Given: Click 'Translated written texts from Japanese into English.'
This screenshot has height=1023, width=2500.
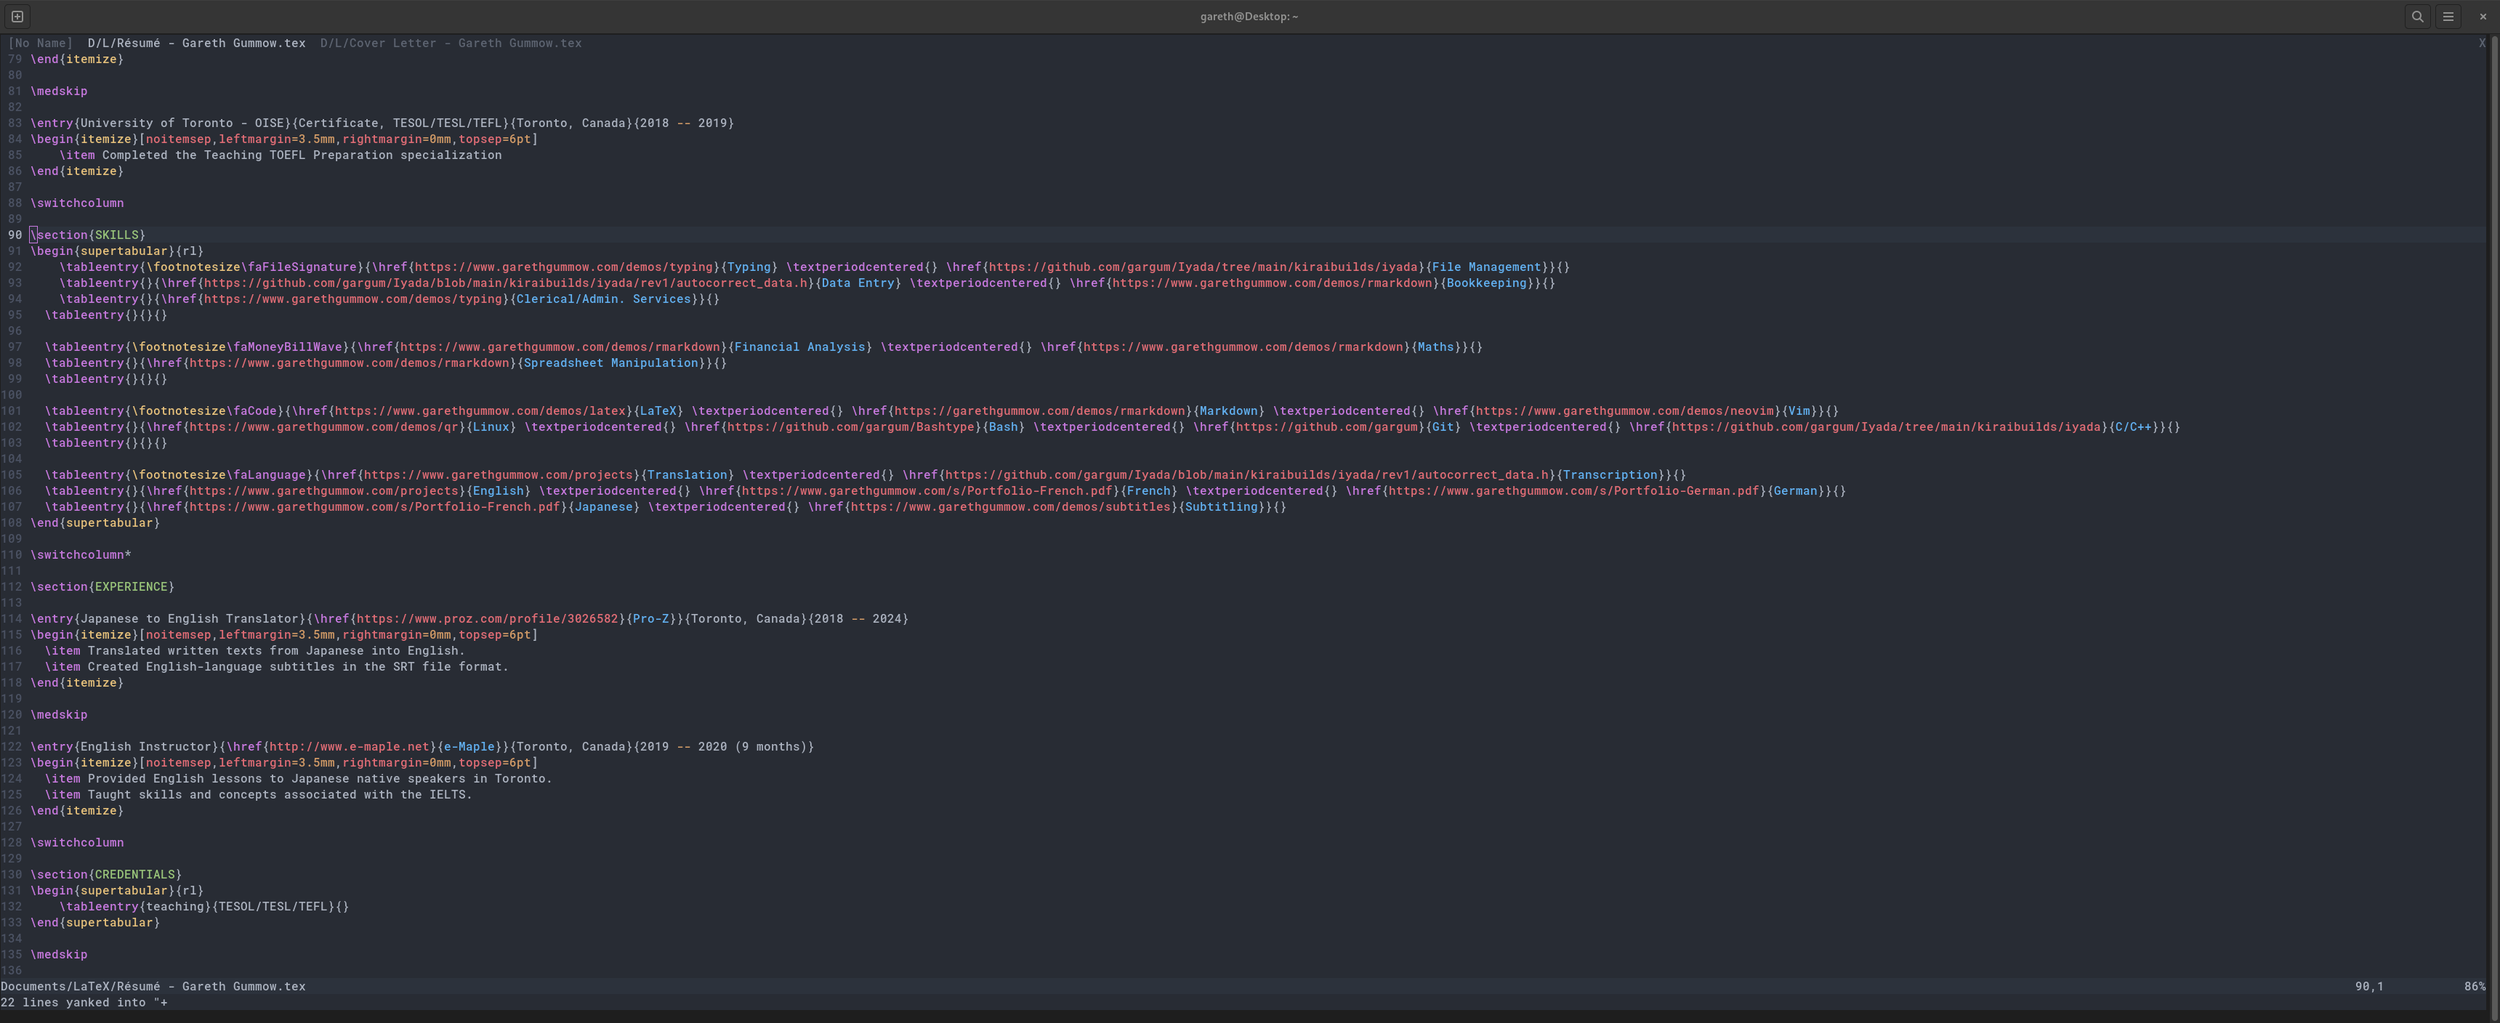Looking at the screenshot, I should (276, 651).
